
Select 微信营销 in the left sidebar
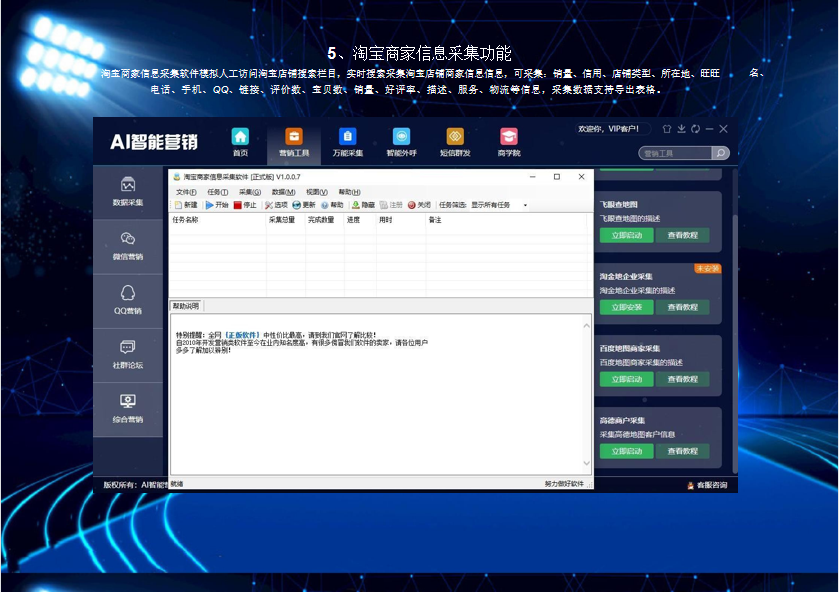[128, 246]
